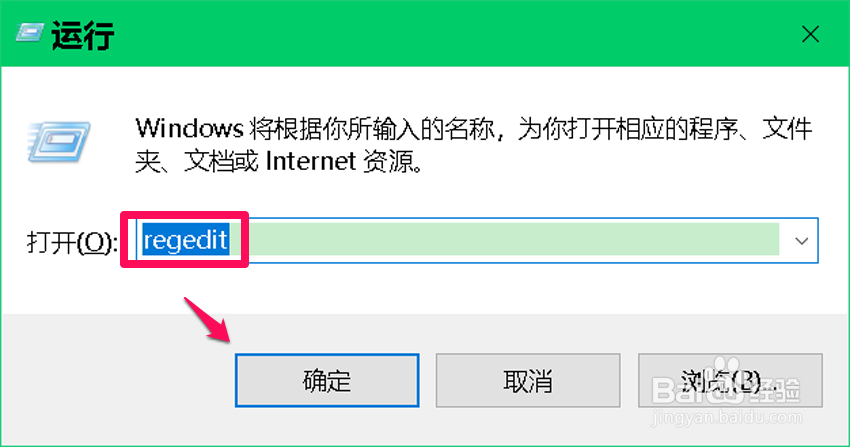Click the large Run program icon beside description
This screenshot has width=850, height=447.
click(59, 142)
